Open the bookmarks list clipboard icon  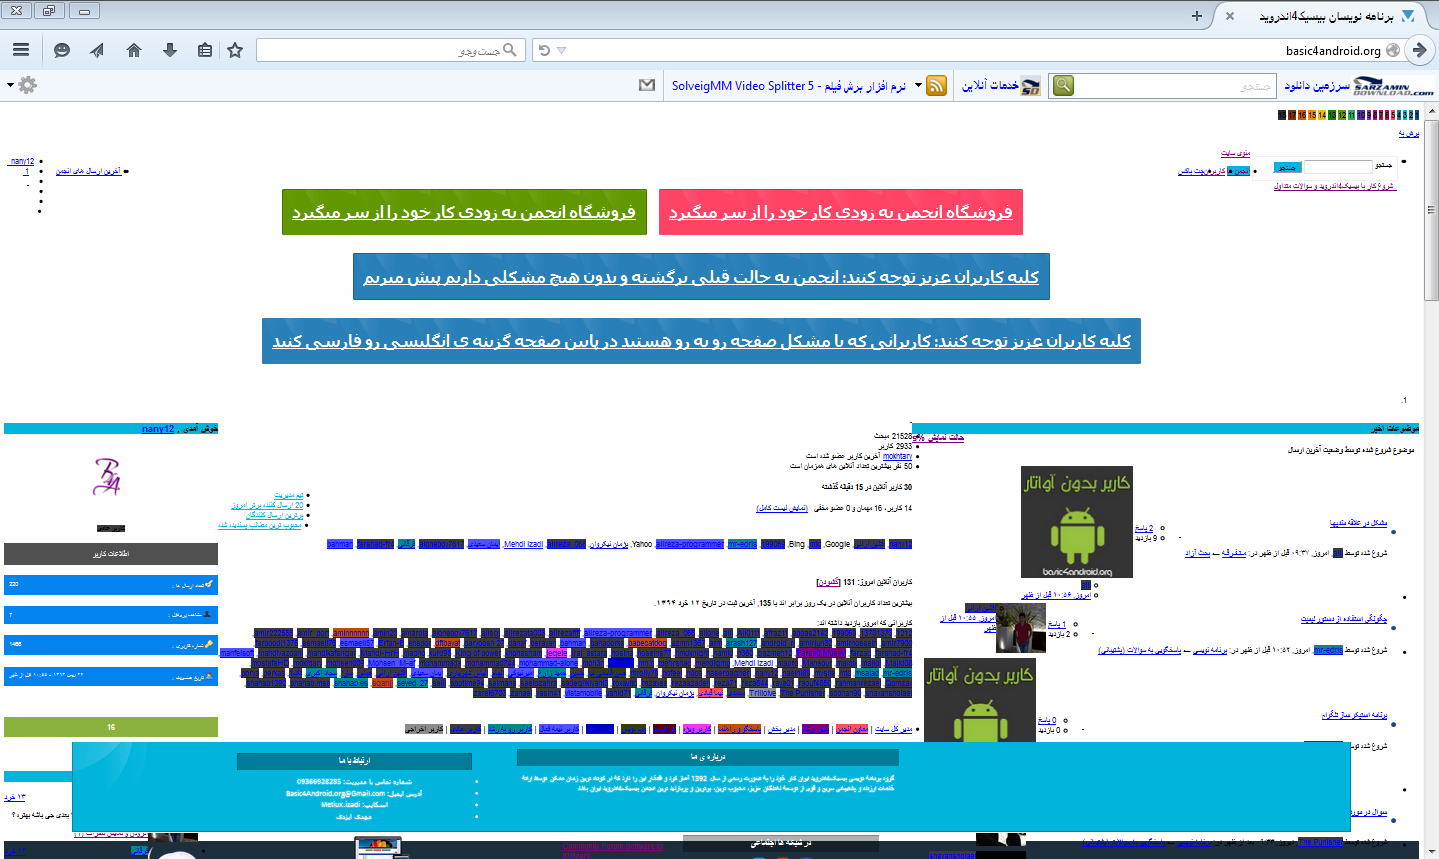(x=205, y=50)
